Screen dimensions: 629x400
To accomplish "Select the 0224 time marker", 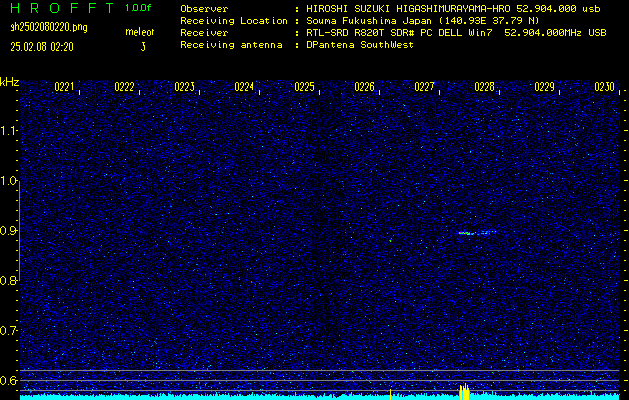I will click(x=244, y=87).
